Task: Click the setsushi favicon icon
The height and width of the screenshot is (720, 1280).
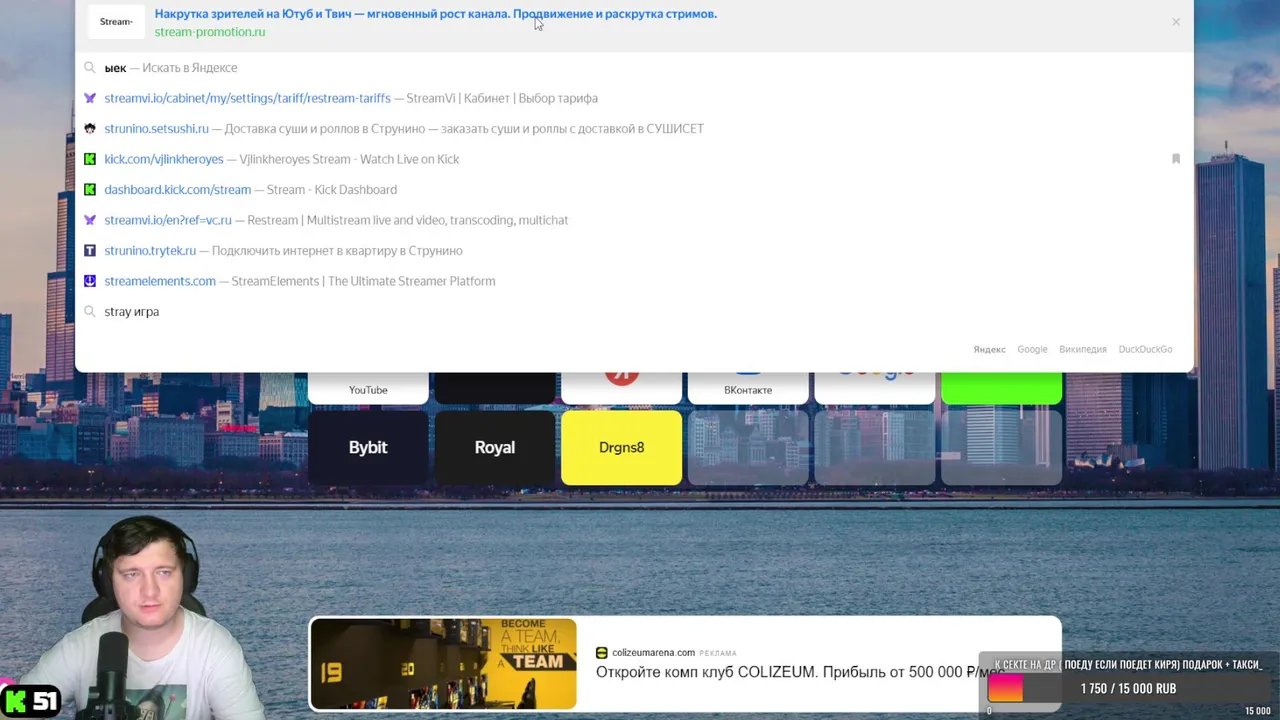Action: pyautogui.click(x=90, y=129)
